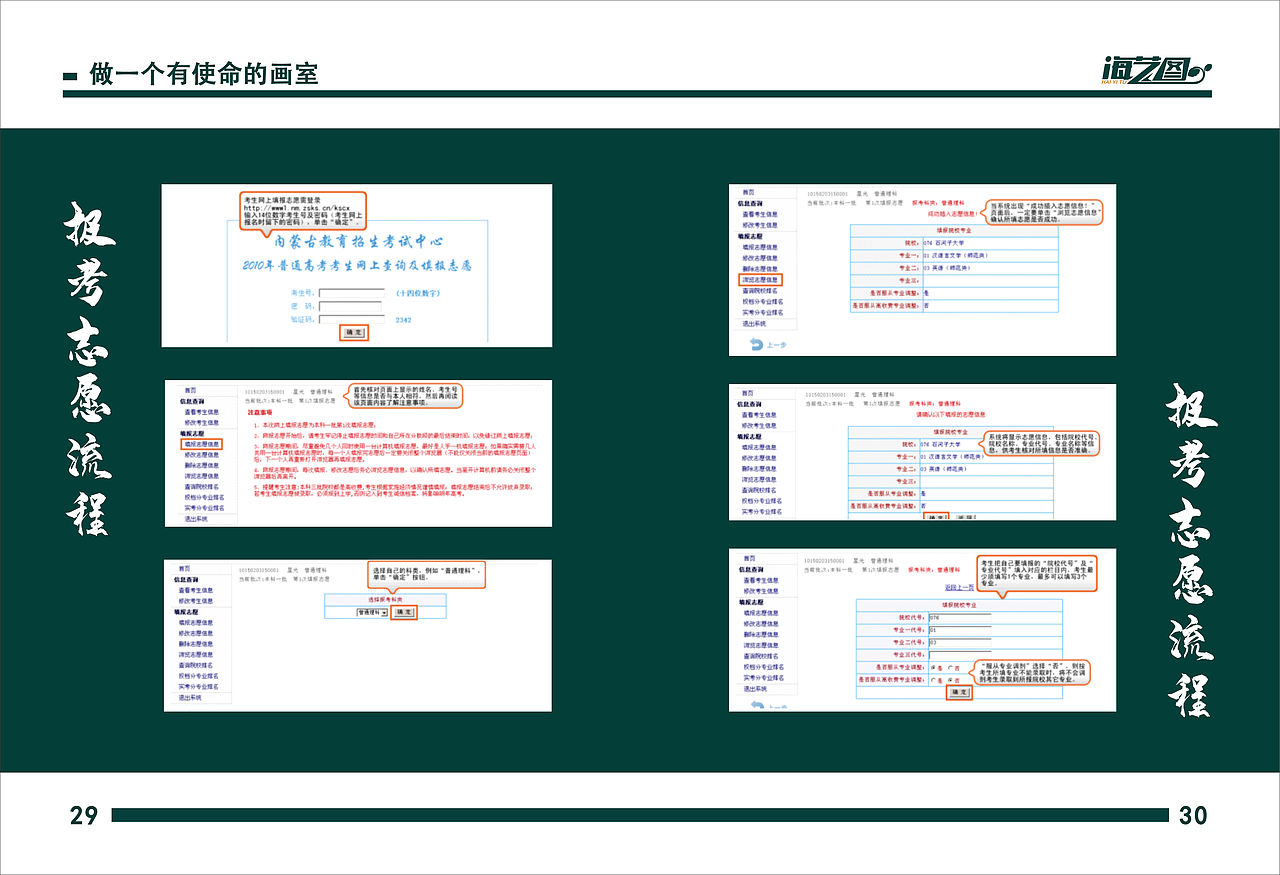Open 首页 in the 填报院校专业 form page sidebar
1280x875 pixels.
click(x=749, y=558)
